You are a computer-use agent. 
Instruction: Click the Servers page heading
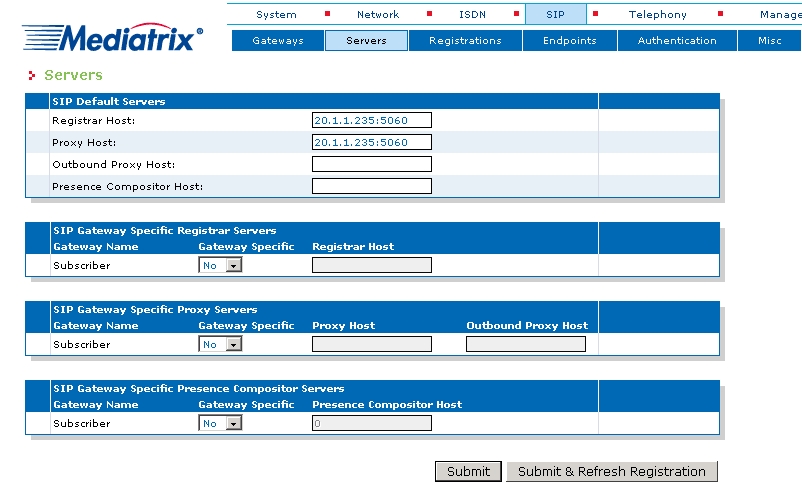(x=73, y=75)
